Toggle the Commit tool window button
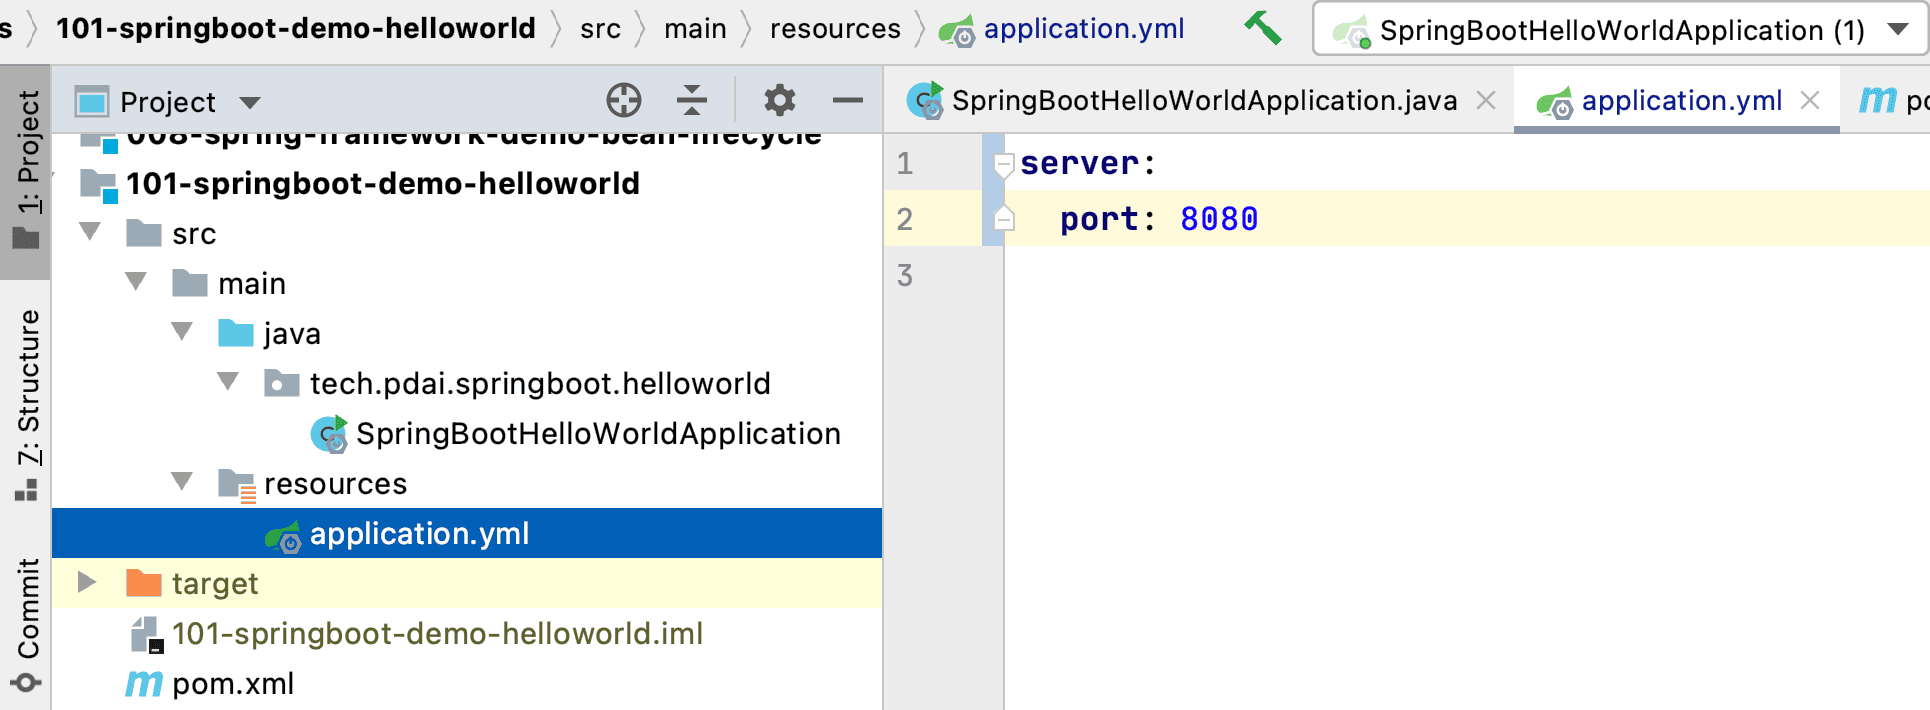 pos(26,620)
